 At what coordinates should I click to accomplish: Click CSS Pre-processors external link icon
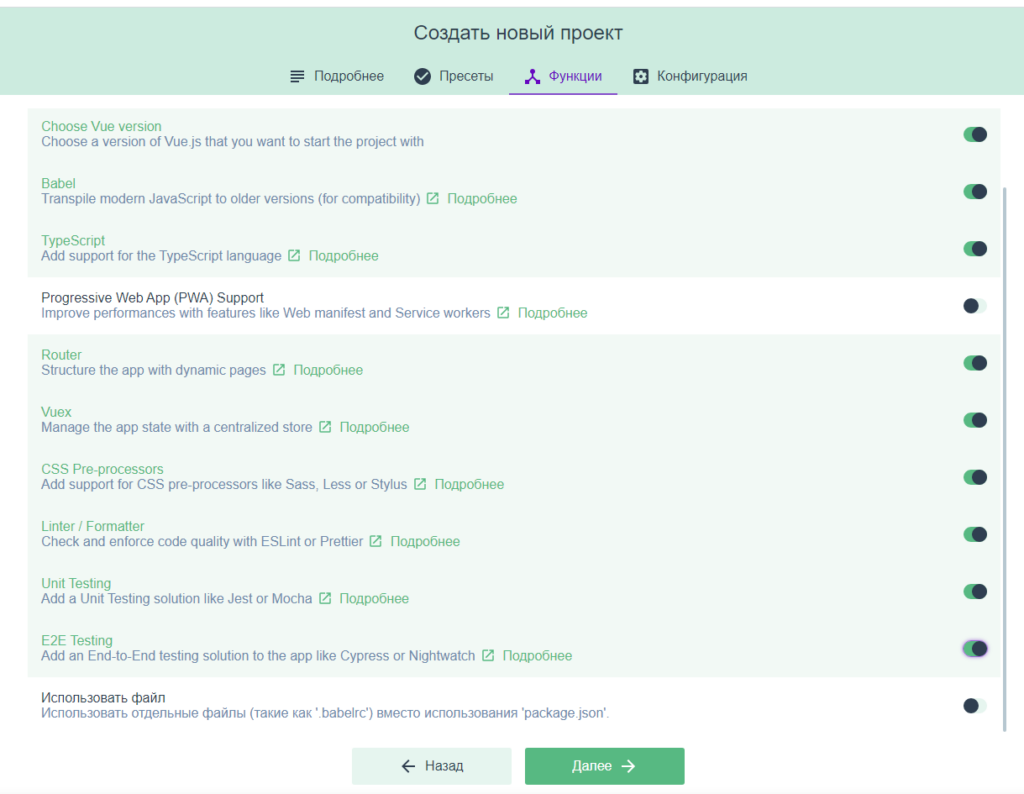click(x=420, y=484)
